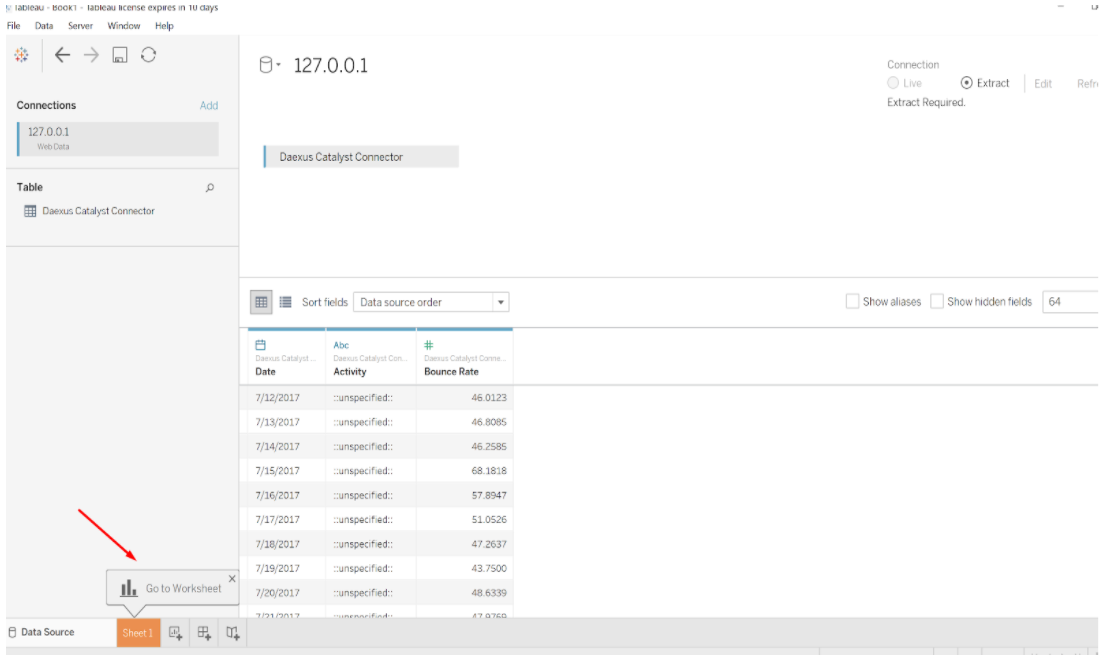Click the 7/15/2017 date cell
This screenshot has height=660, width=1118.
click(x=277, y=471)
